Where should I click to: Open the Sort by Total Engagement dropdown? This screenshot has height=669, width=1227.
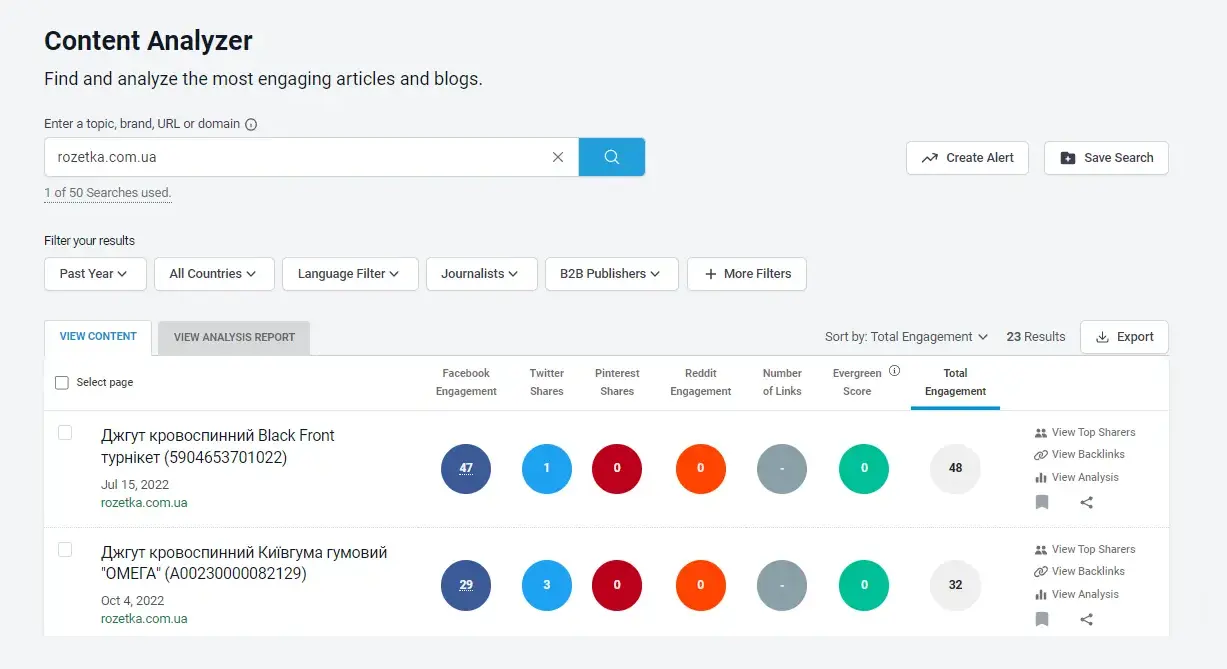click(x=906, y=337)
